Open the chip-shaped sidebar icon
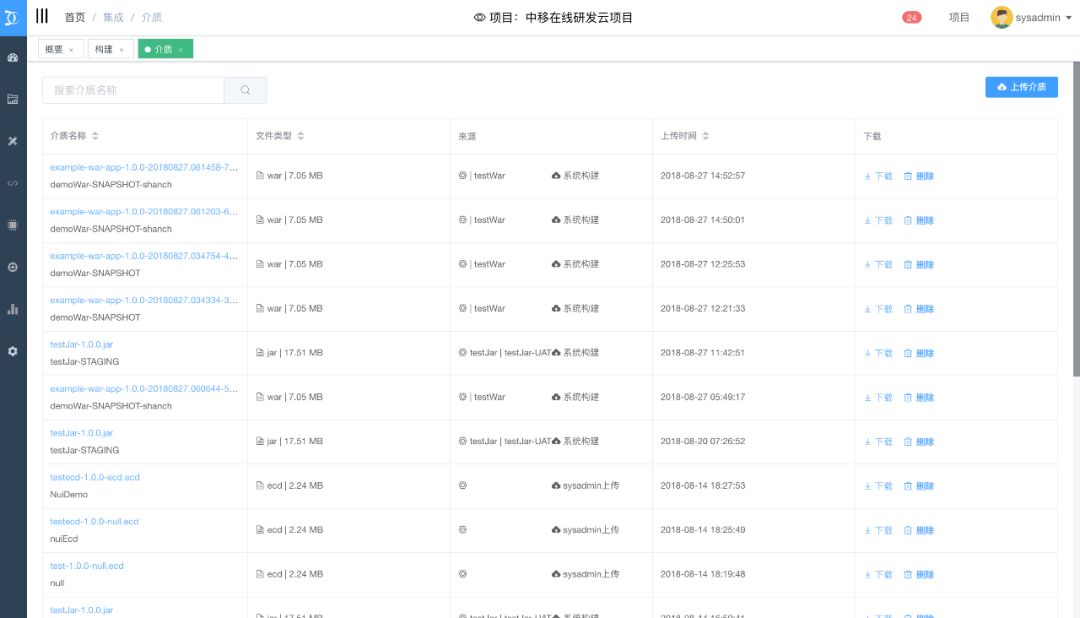Viewport: 1080px width, 618px height. point(12,225)
